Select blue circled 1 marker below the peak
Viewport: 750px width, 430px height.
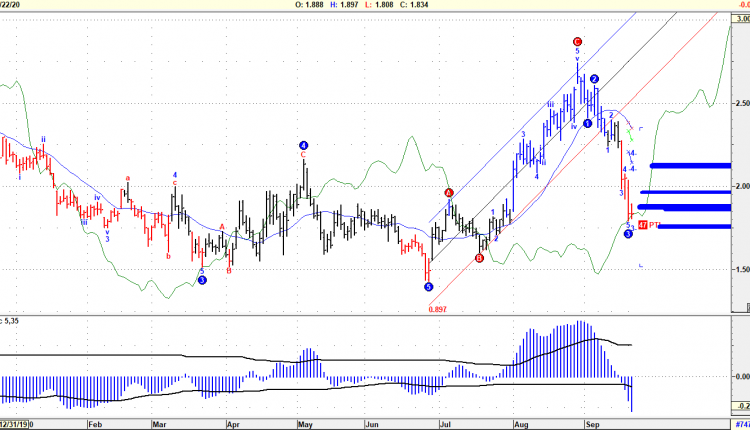coord(587,123)
